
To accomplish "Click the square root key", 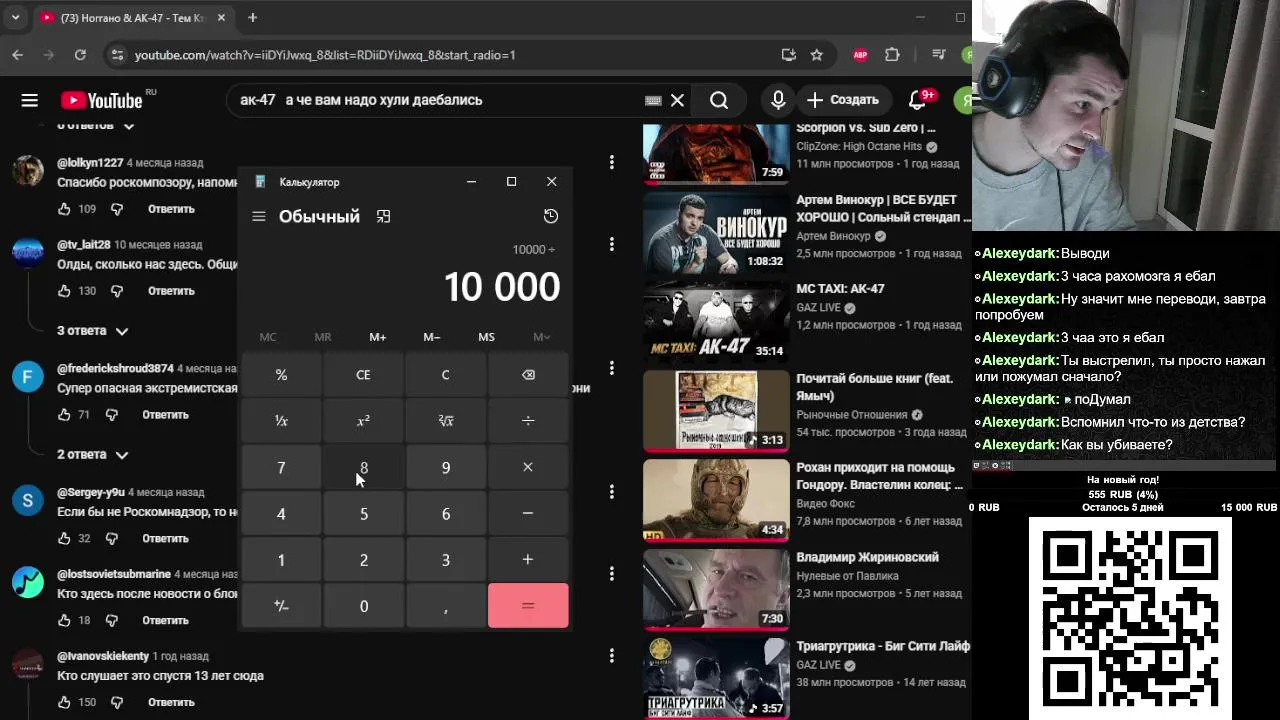I will 446,421.
